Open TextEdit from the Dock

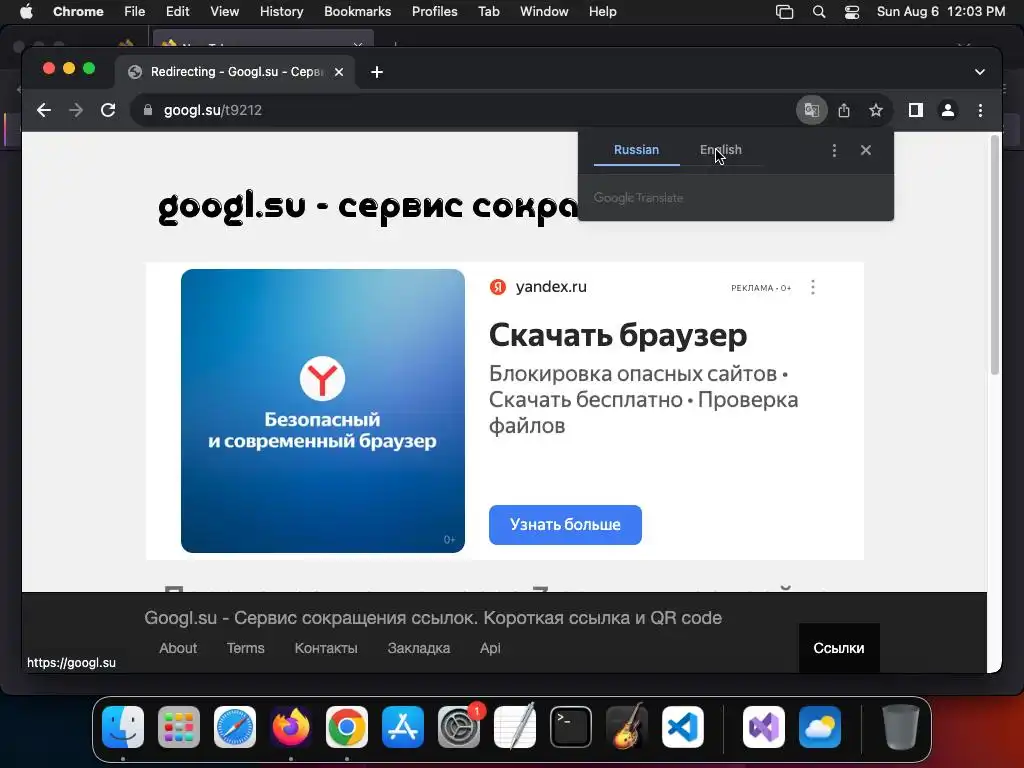[515, 727]
